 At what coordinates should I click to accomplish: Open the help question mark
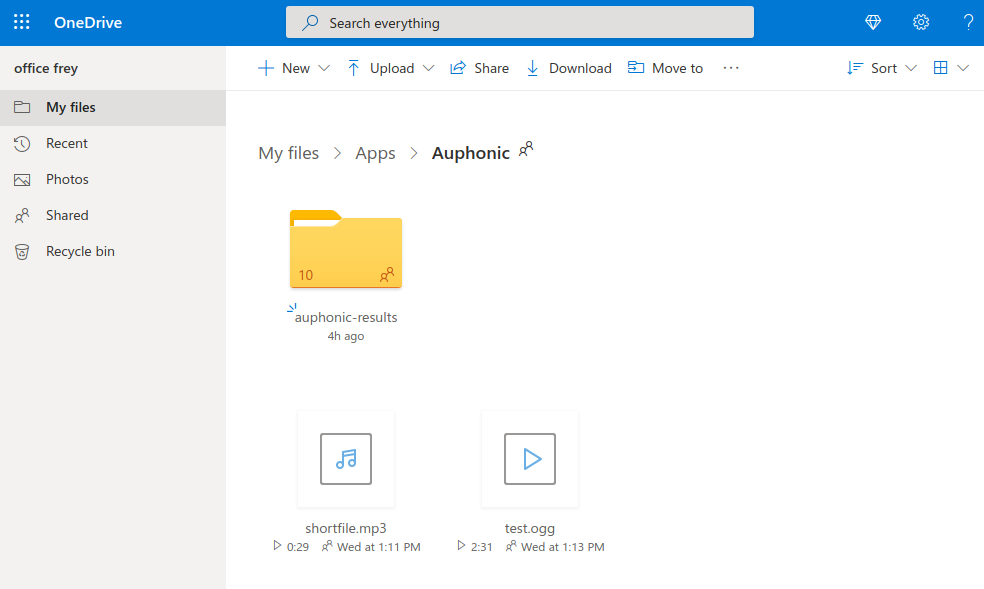click(968, 23)
